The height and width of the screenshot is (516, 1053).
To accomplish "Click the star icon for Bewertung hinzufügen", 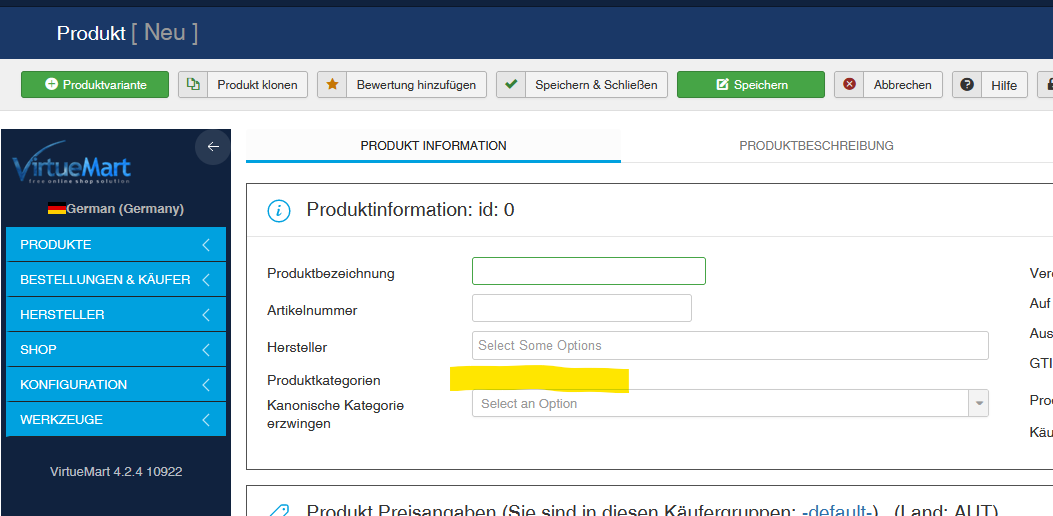I will 332,85.
